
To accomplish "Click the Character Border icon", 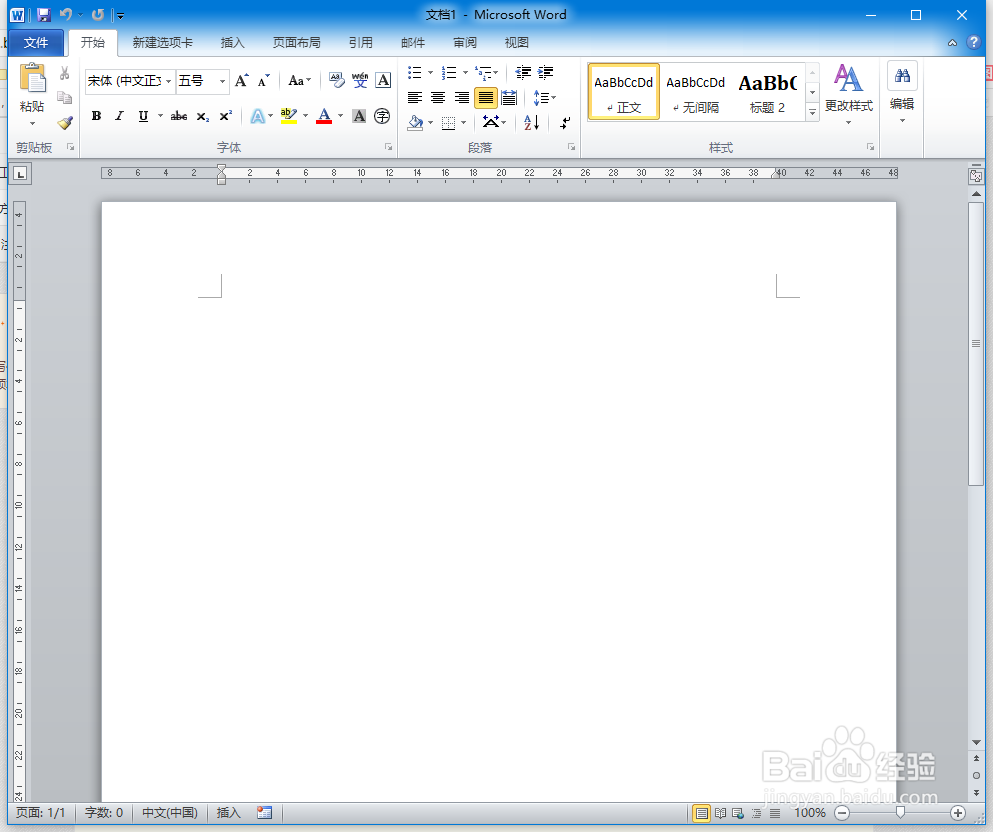I will 383,80.
